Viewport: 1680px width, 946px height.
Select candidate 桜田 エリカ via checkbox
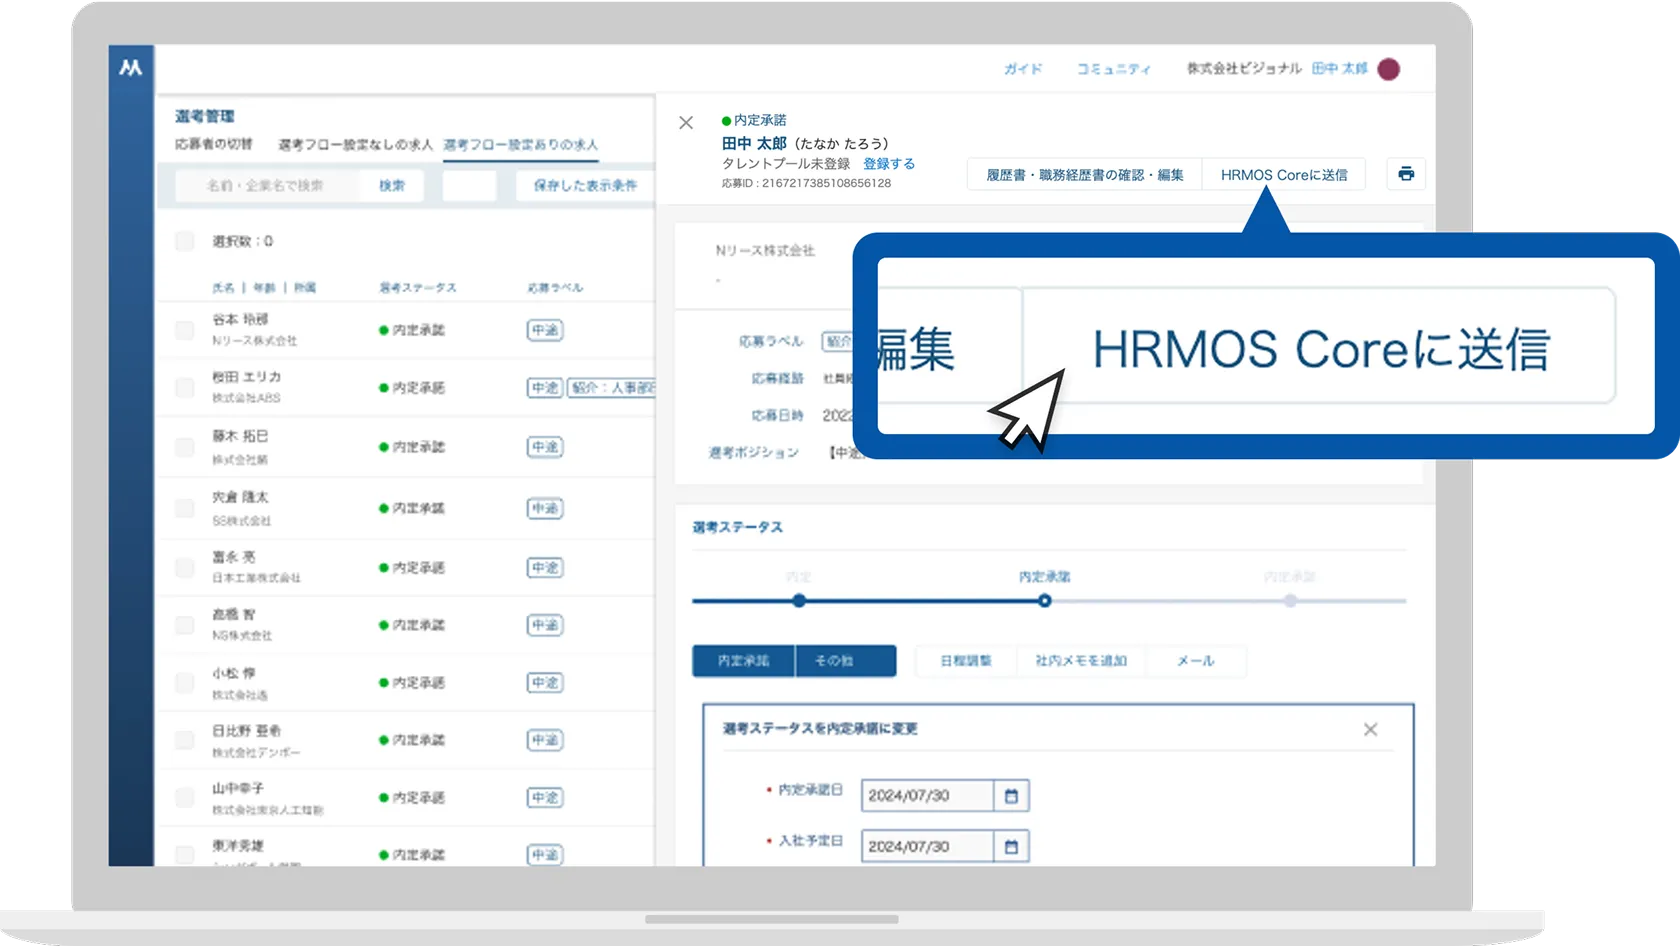point(184,386)
